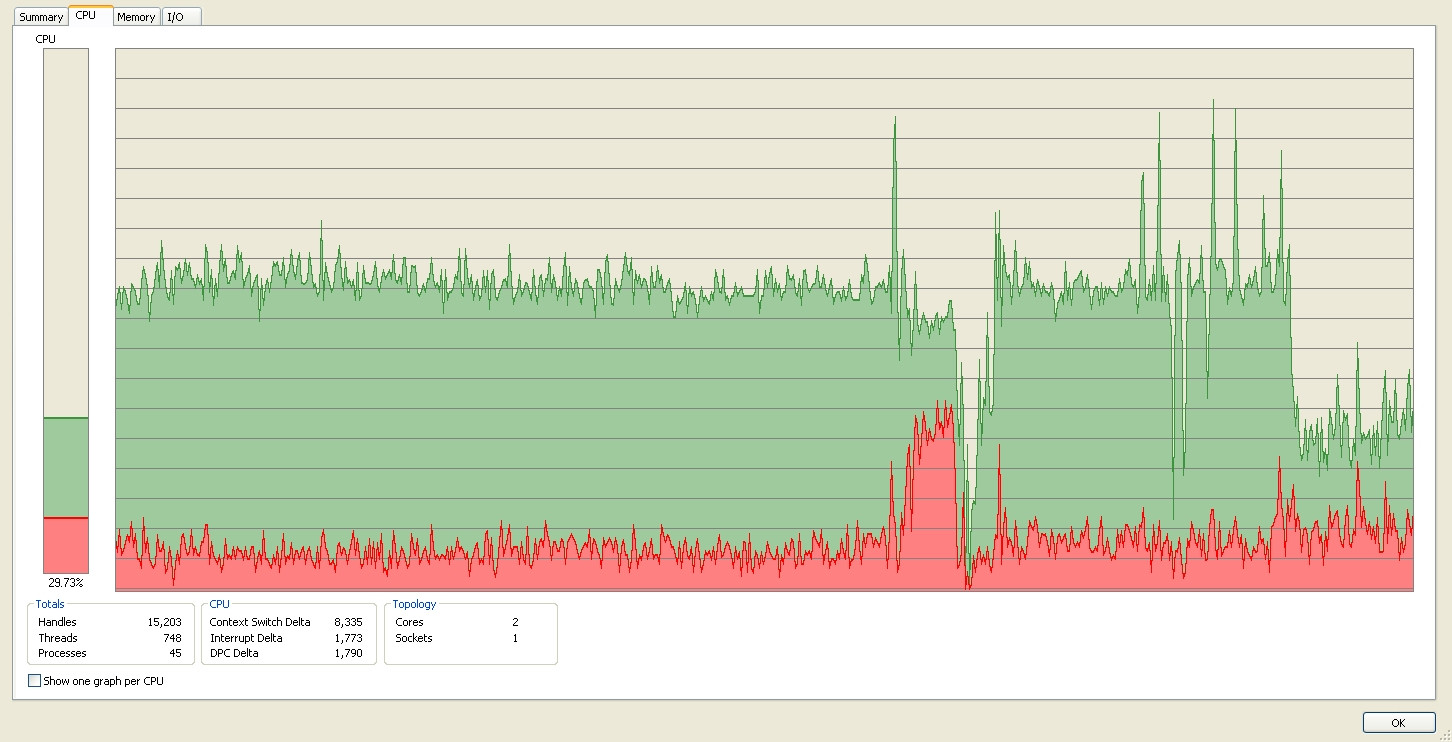
Task: Select the Handles value 15,203
Action: click(x=164, y=622)
